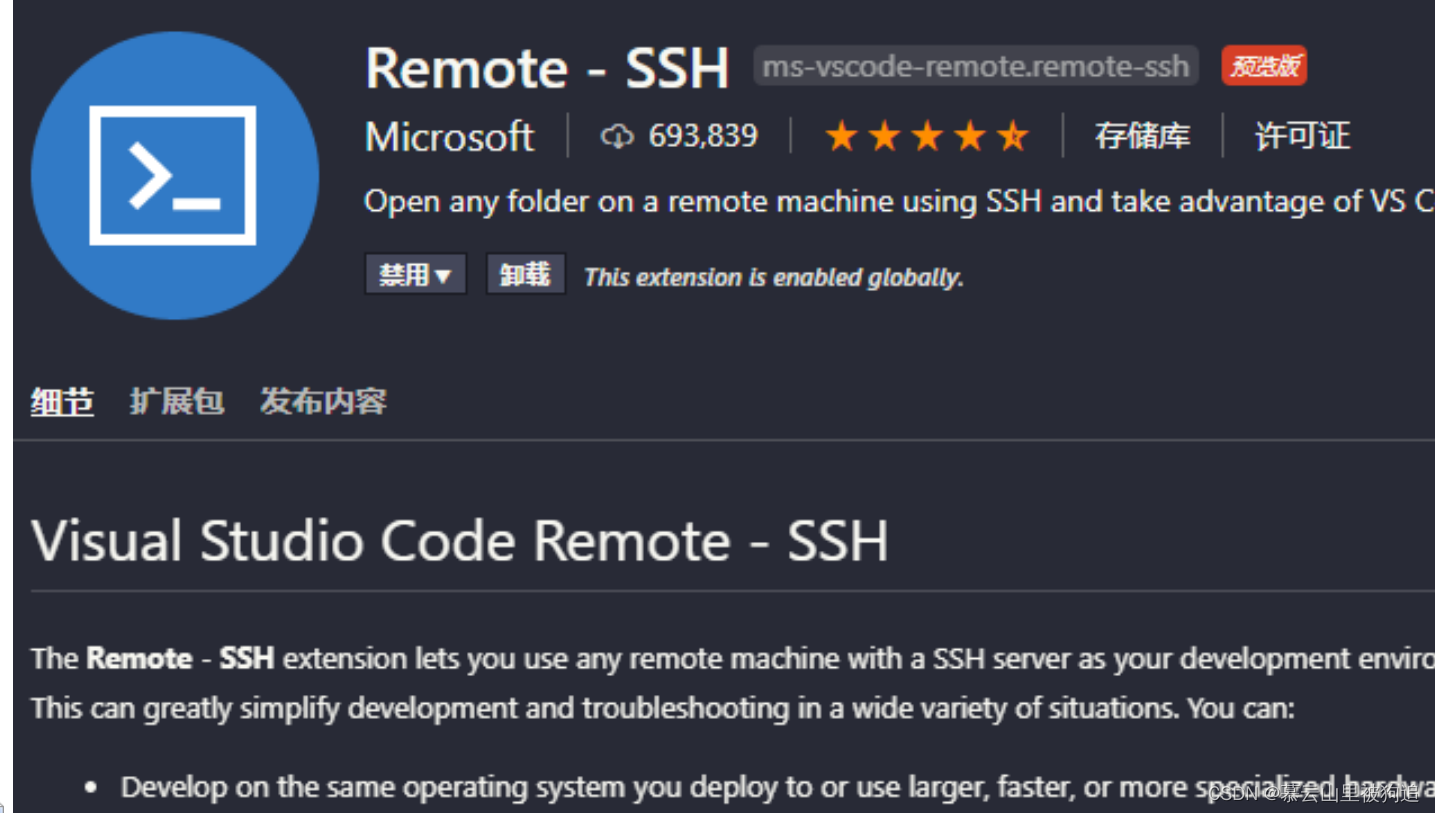Click the Remote - SSH extension logo icon
Screen dimensions: 1435x813
tap(175, 175)
